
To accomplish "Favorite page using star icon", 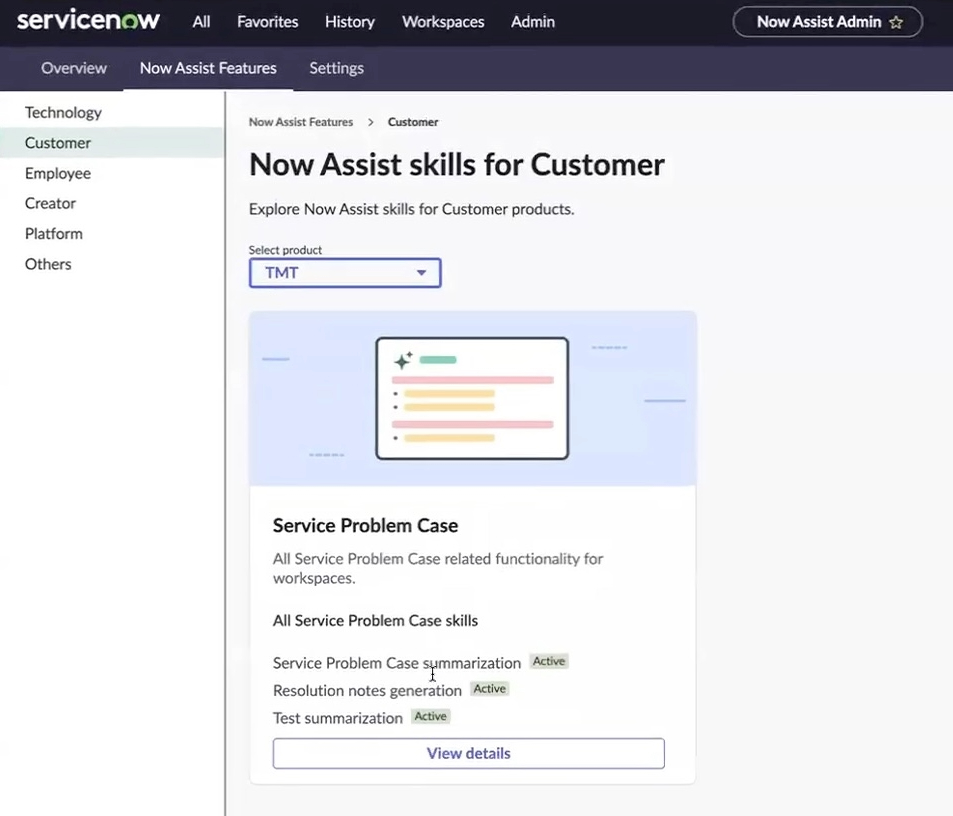I will [x=896, y=22].
